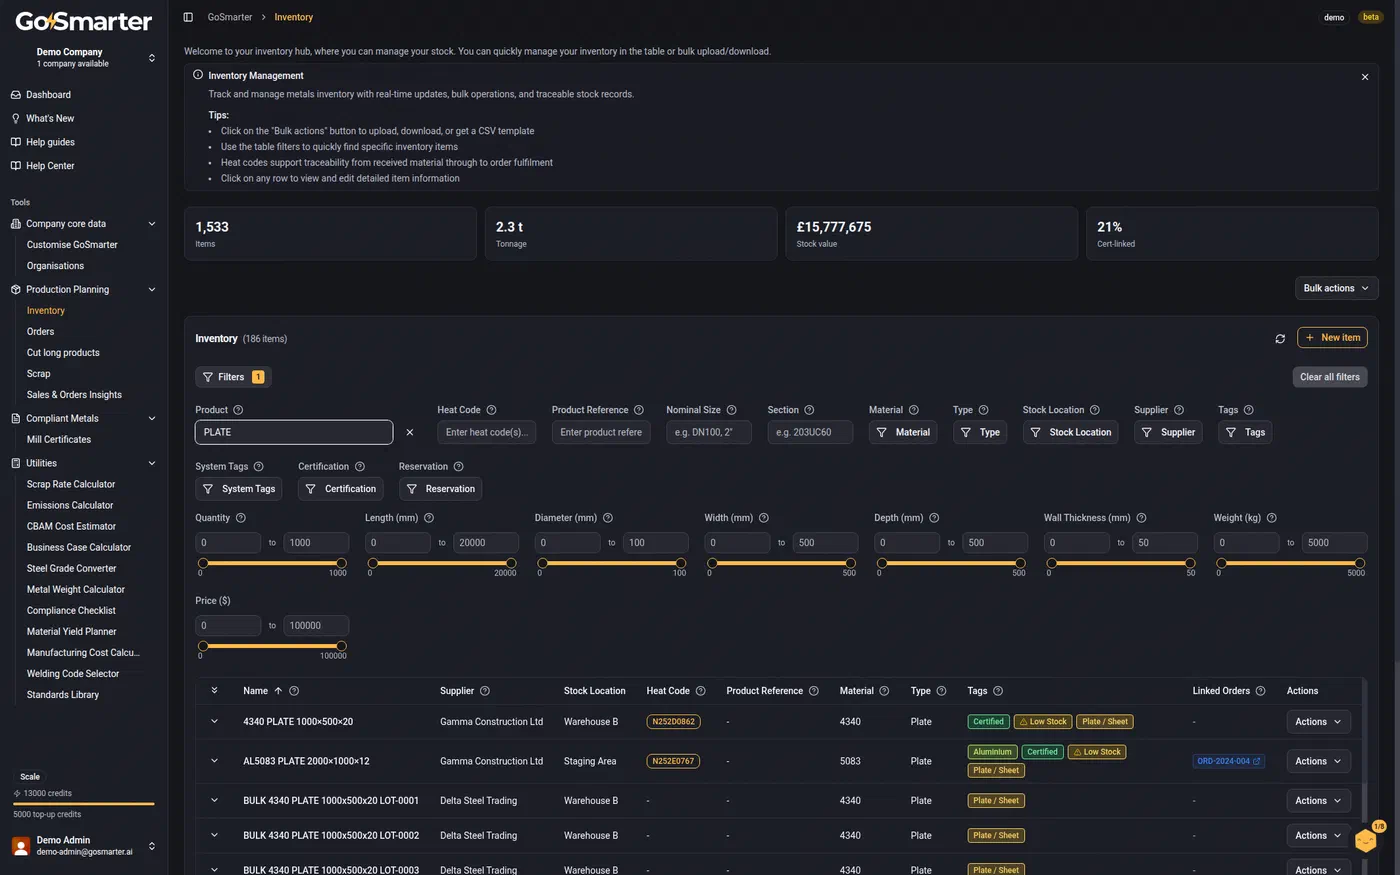Open the Reservation filter button
This screenshot has height=875, width=1400.
tap(440, 489)
